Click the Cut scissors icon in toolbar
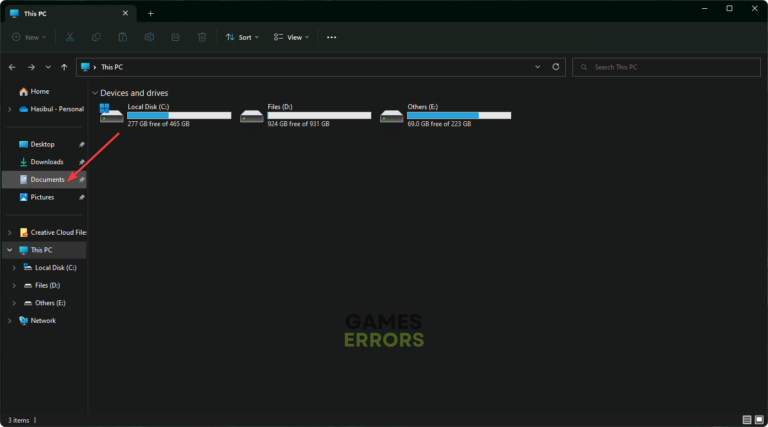The image size is (768, 427). [70, 37]
